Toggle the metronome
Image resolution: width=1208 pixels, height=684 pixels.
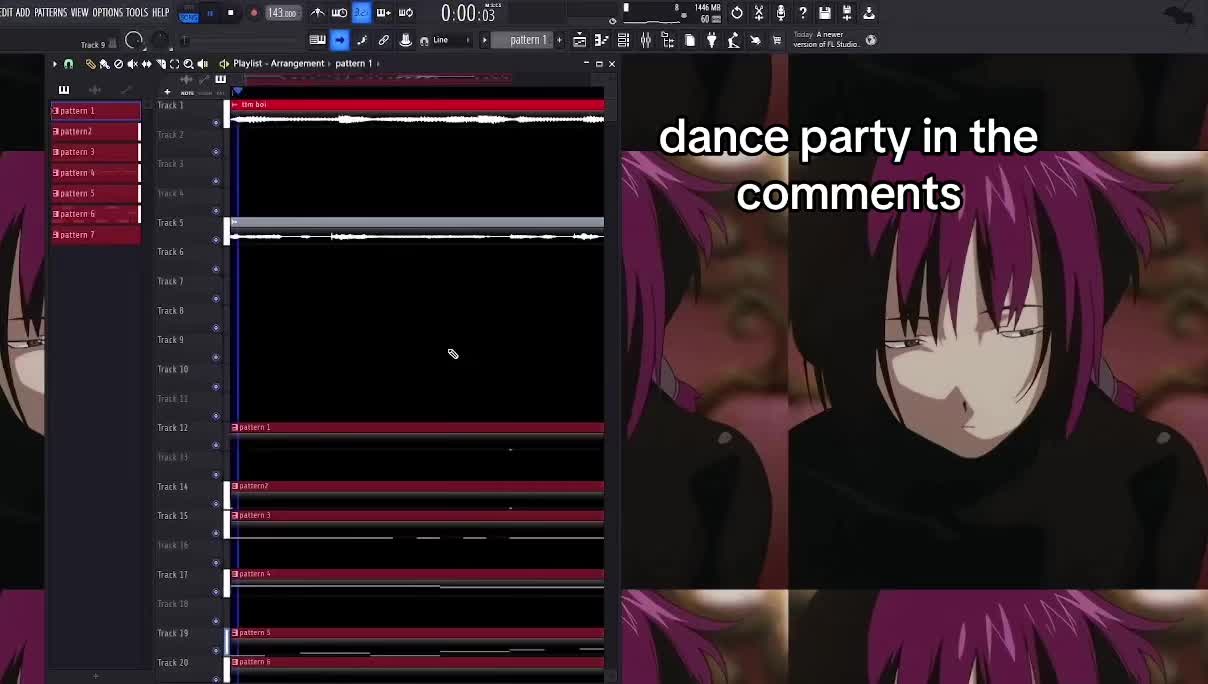pos(318,13)
